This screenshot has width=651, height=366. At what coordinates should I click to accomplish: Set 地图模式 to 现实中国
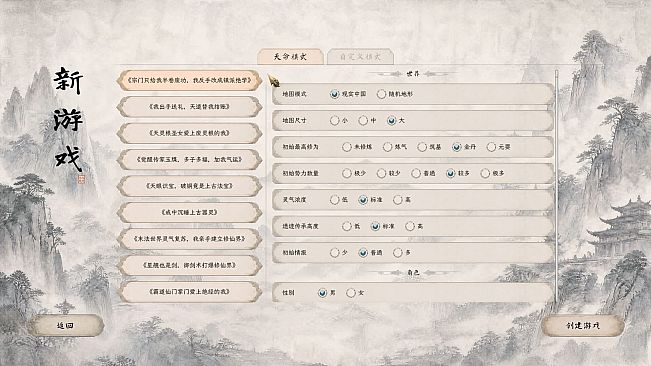point(335,94)
